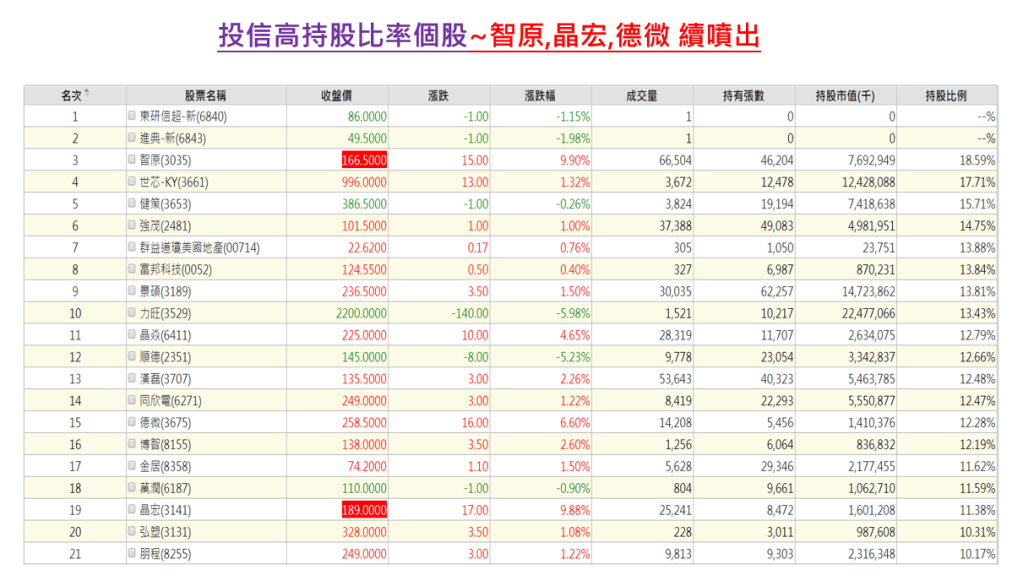
Task: Select the 持股比例 column header
Action: click(945, 96)
